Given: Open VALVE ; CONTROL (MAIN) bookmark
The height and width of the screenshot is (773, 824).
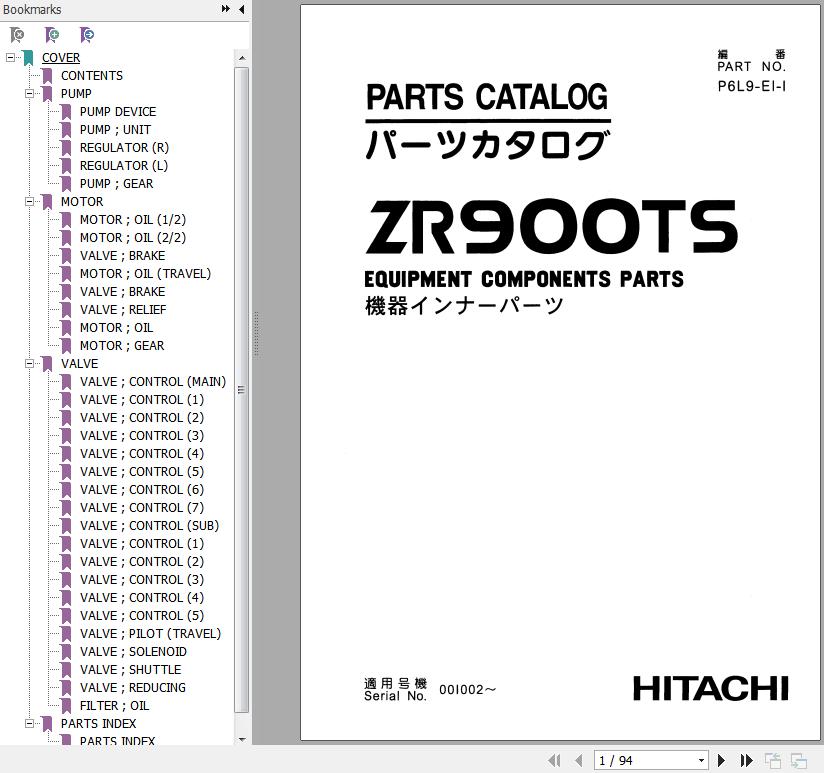Looking at the screenshot, I should 153,382.
